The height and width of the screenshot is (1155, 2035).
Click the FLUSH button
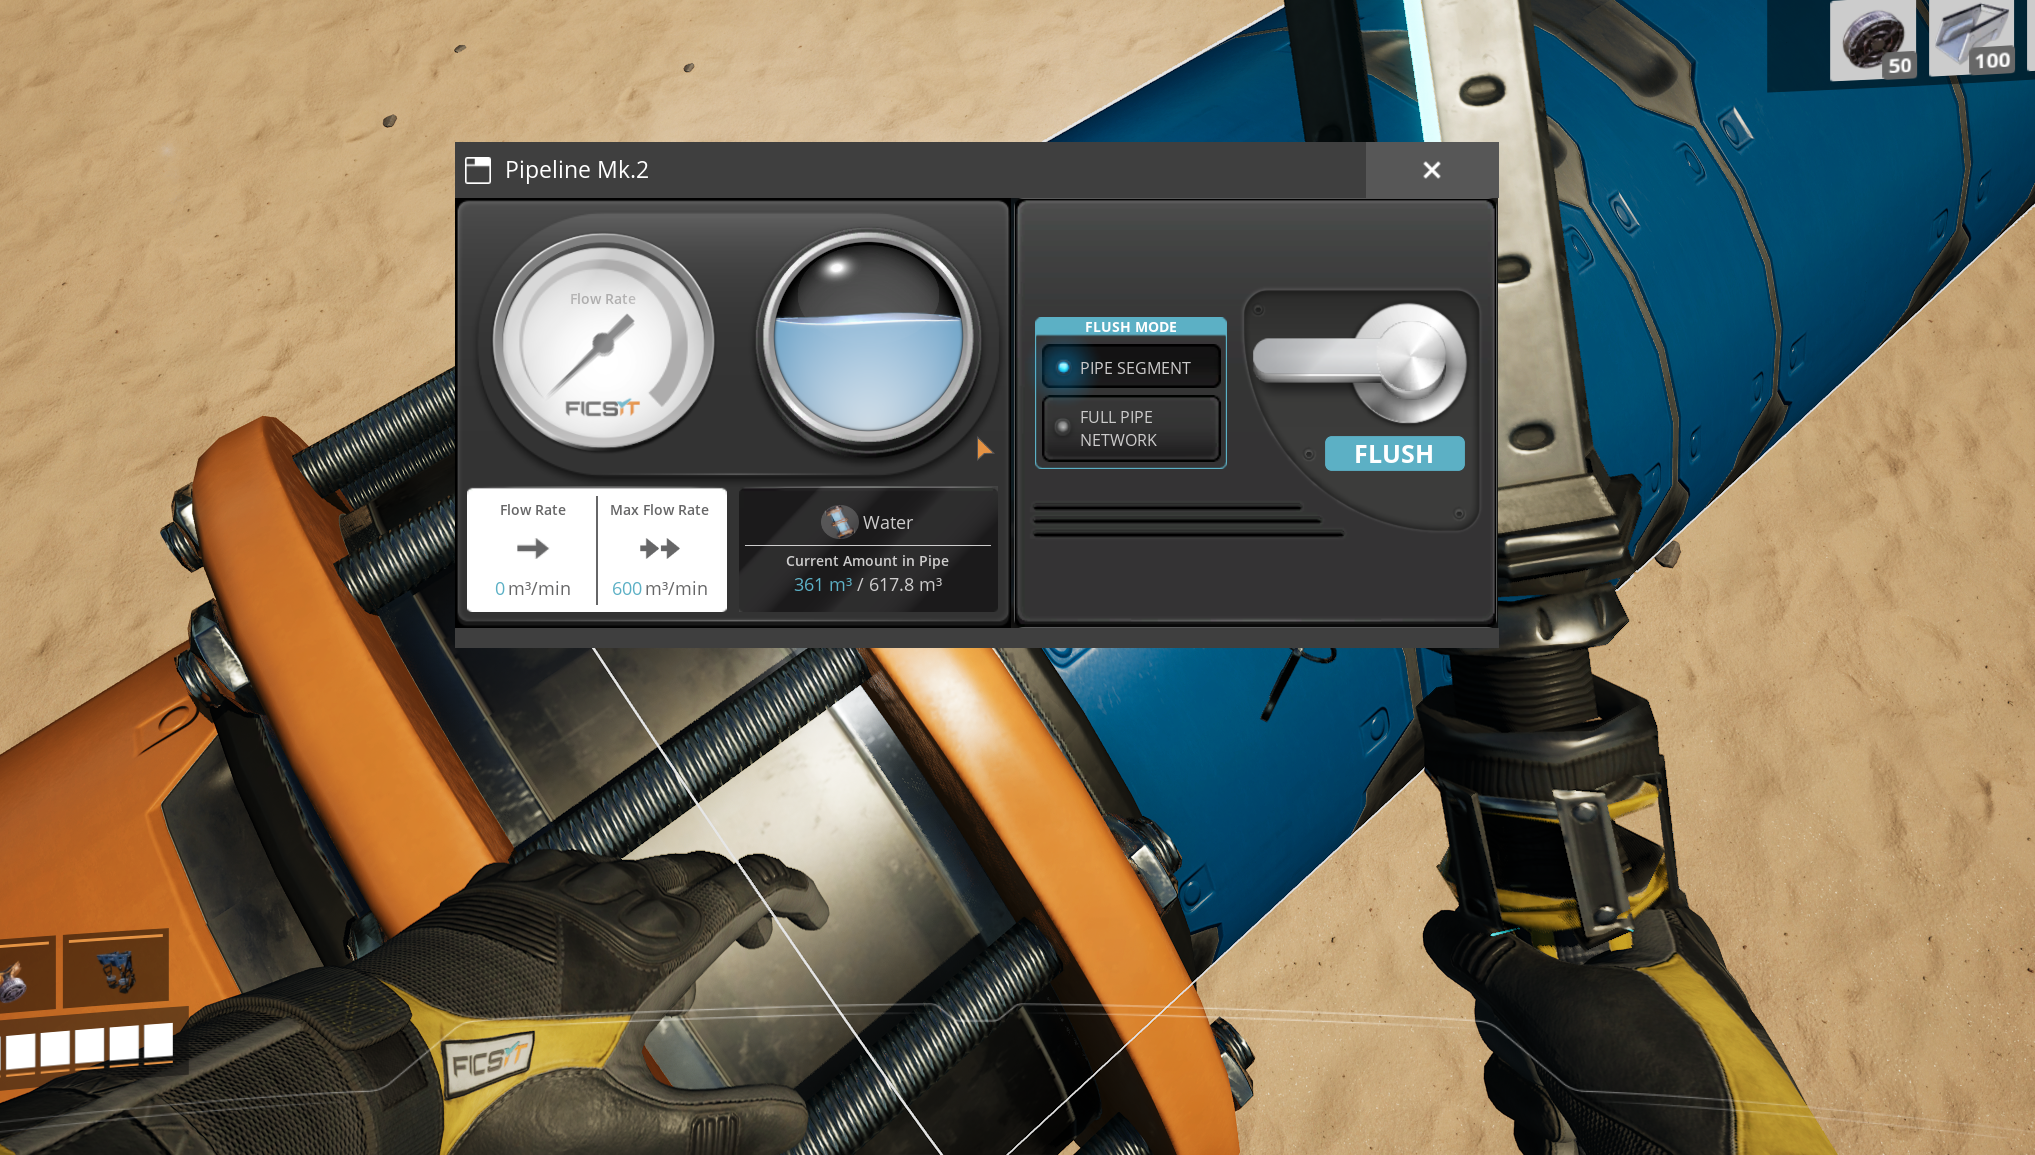pos(1394,454)
